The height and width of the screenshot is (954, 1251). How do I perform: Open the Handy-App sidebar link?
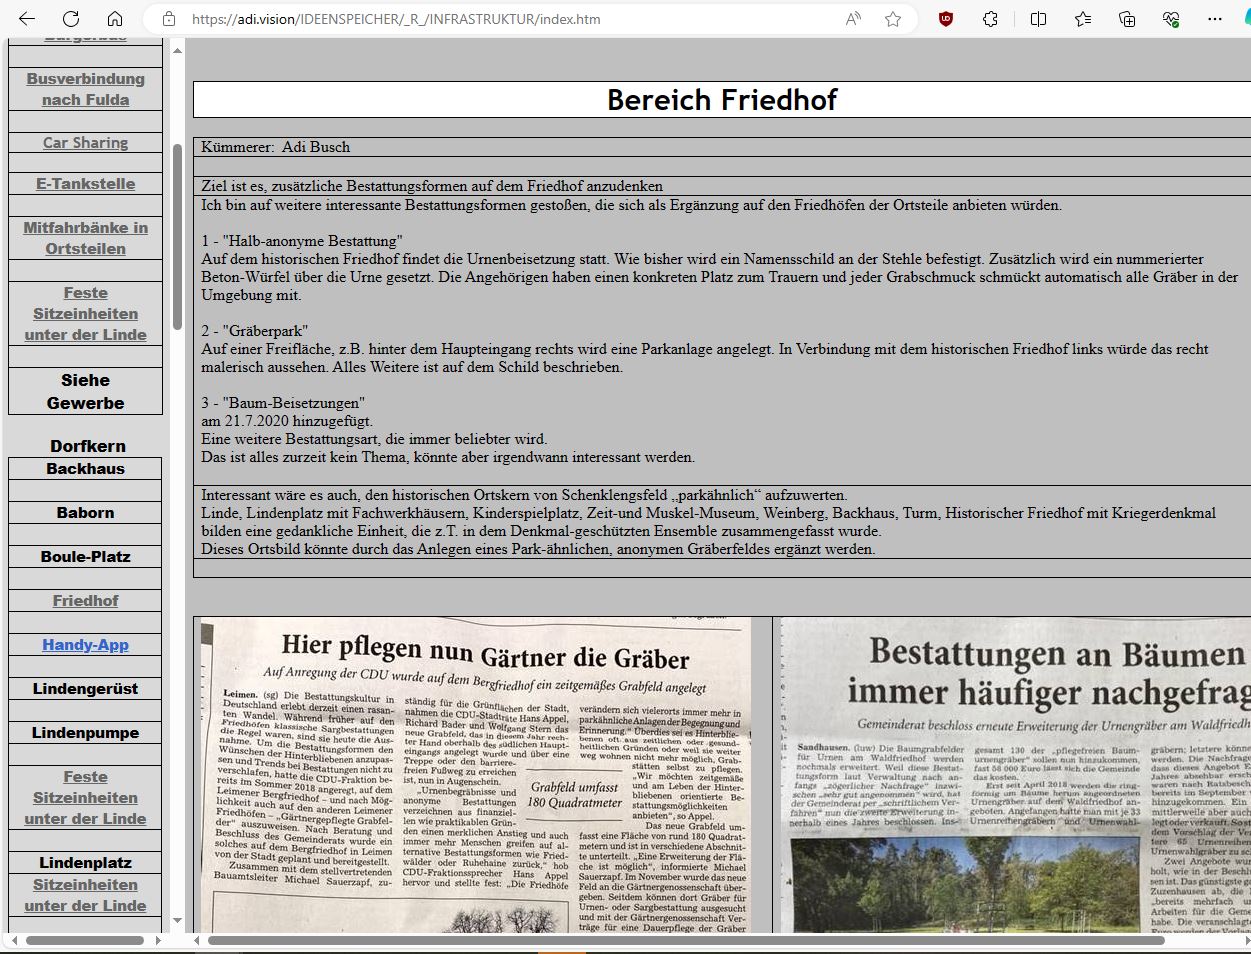[85, 645]
